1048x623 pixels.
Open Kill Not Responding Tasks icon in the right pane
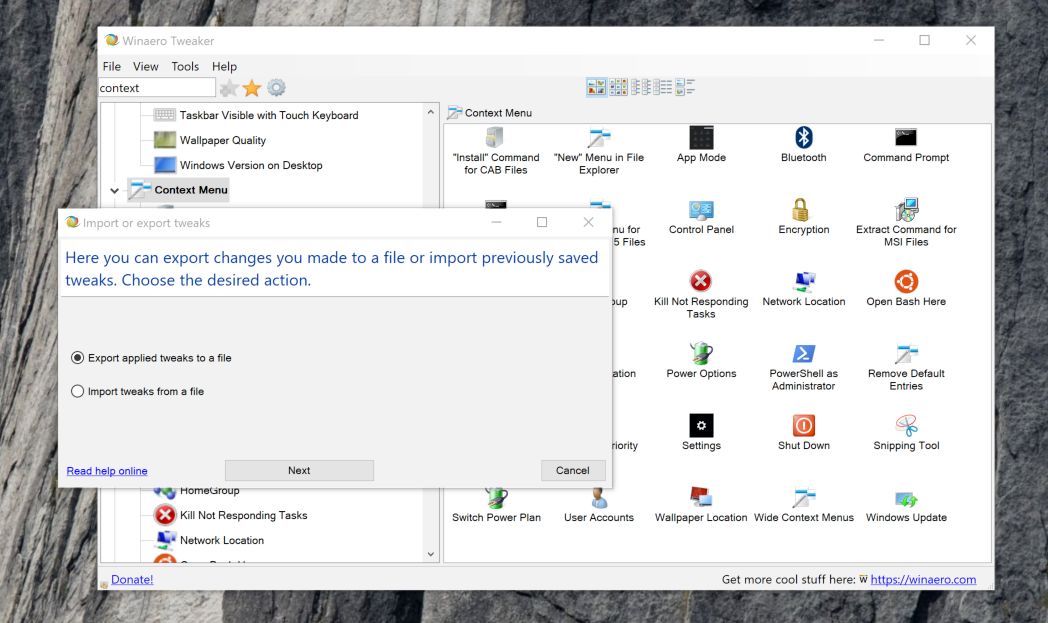click(701, 295)
